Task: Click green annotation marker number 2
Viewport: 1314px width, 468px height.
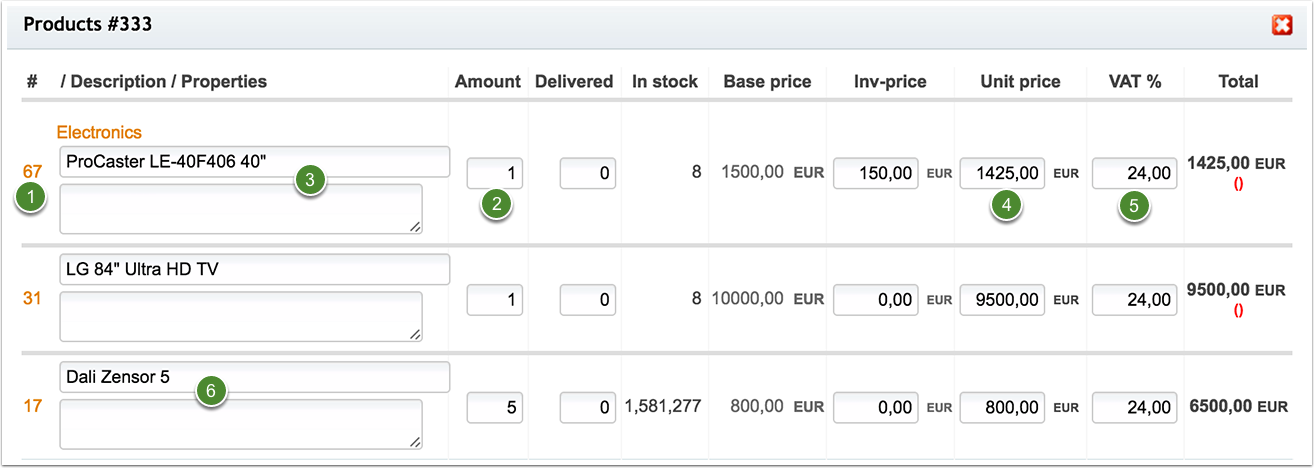Action: click(x=496, y=205)
